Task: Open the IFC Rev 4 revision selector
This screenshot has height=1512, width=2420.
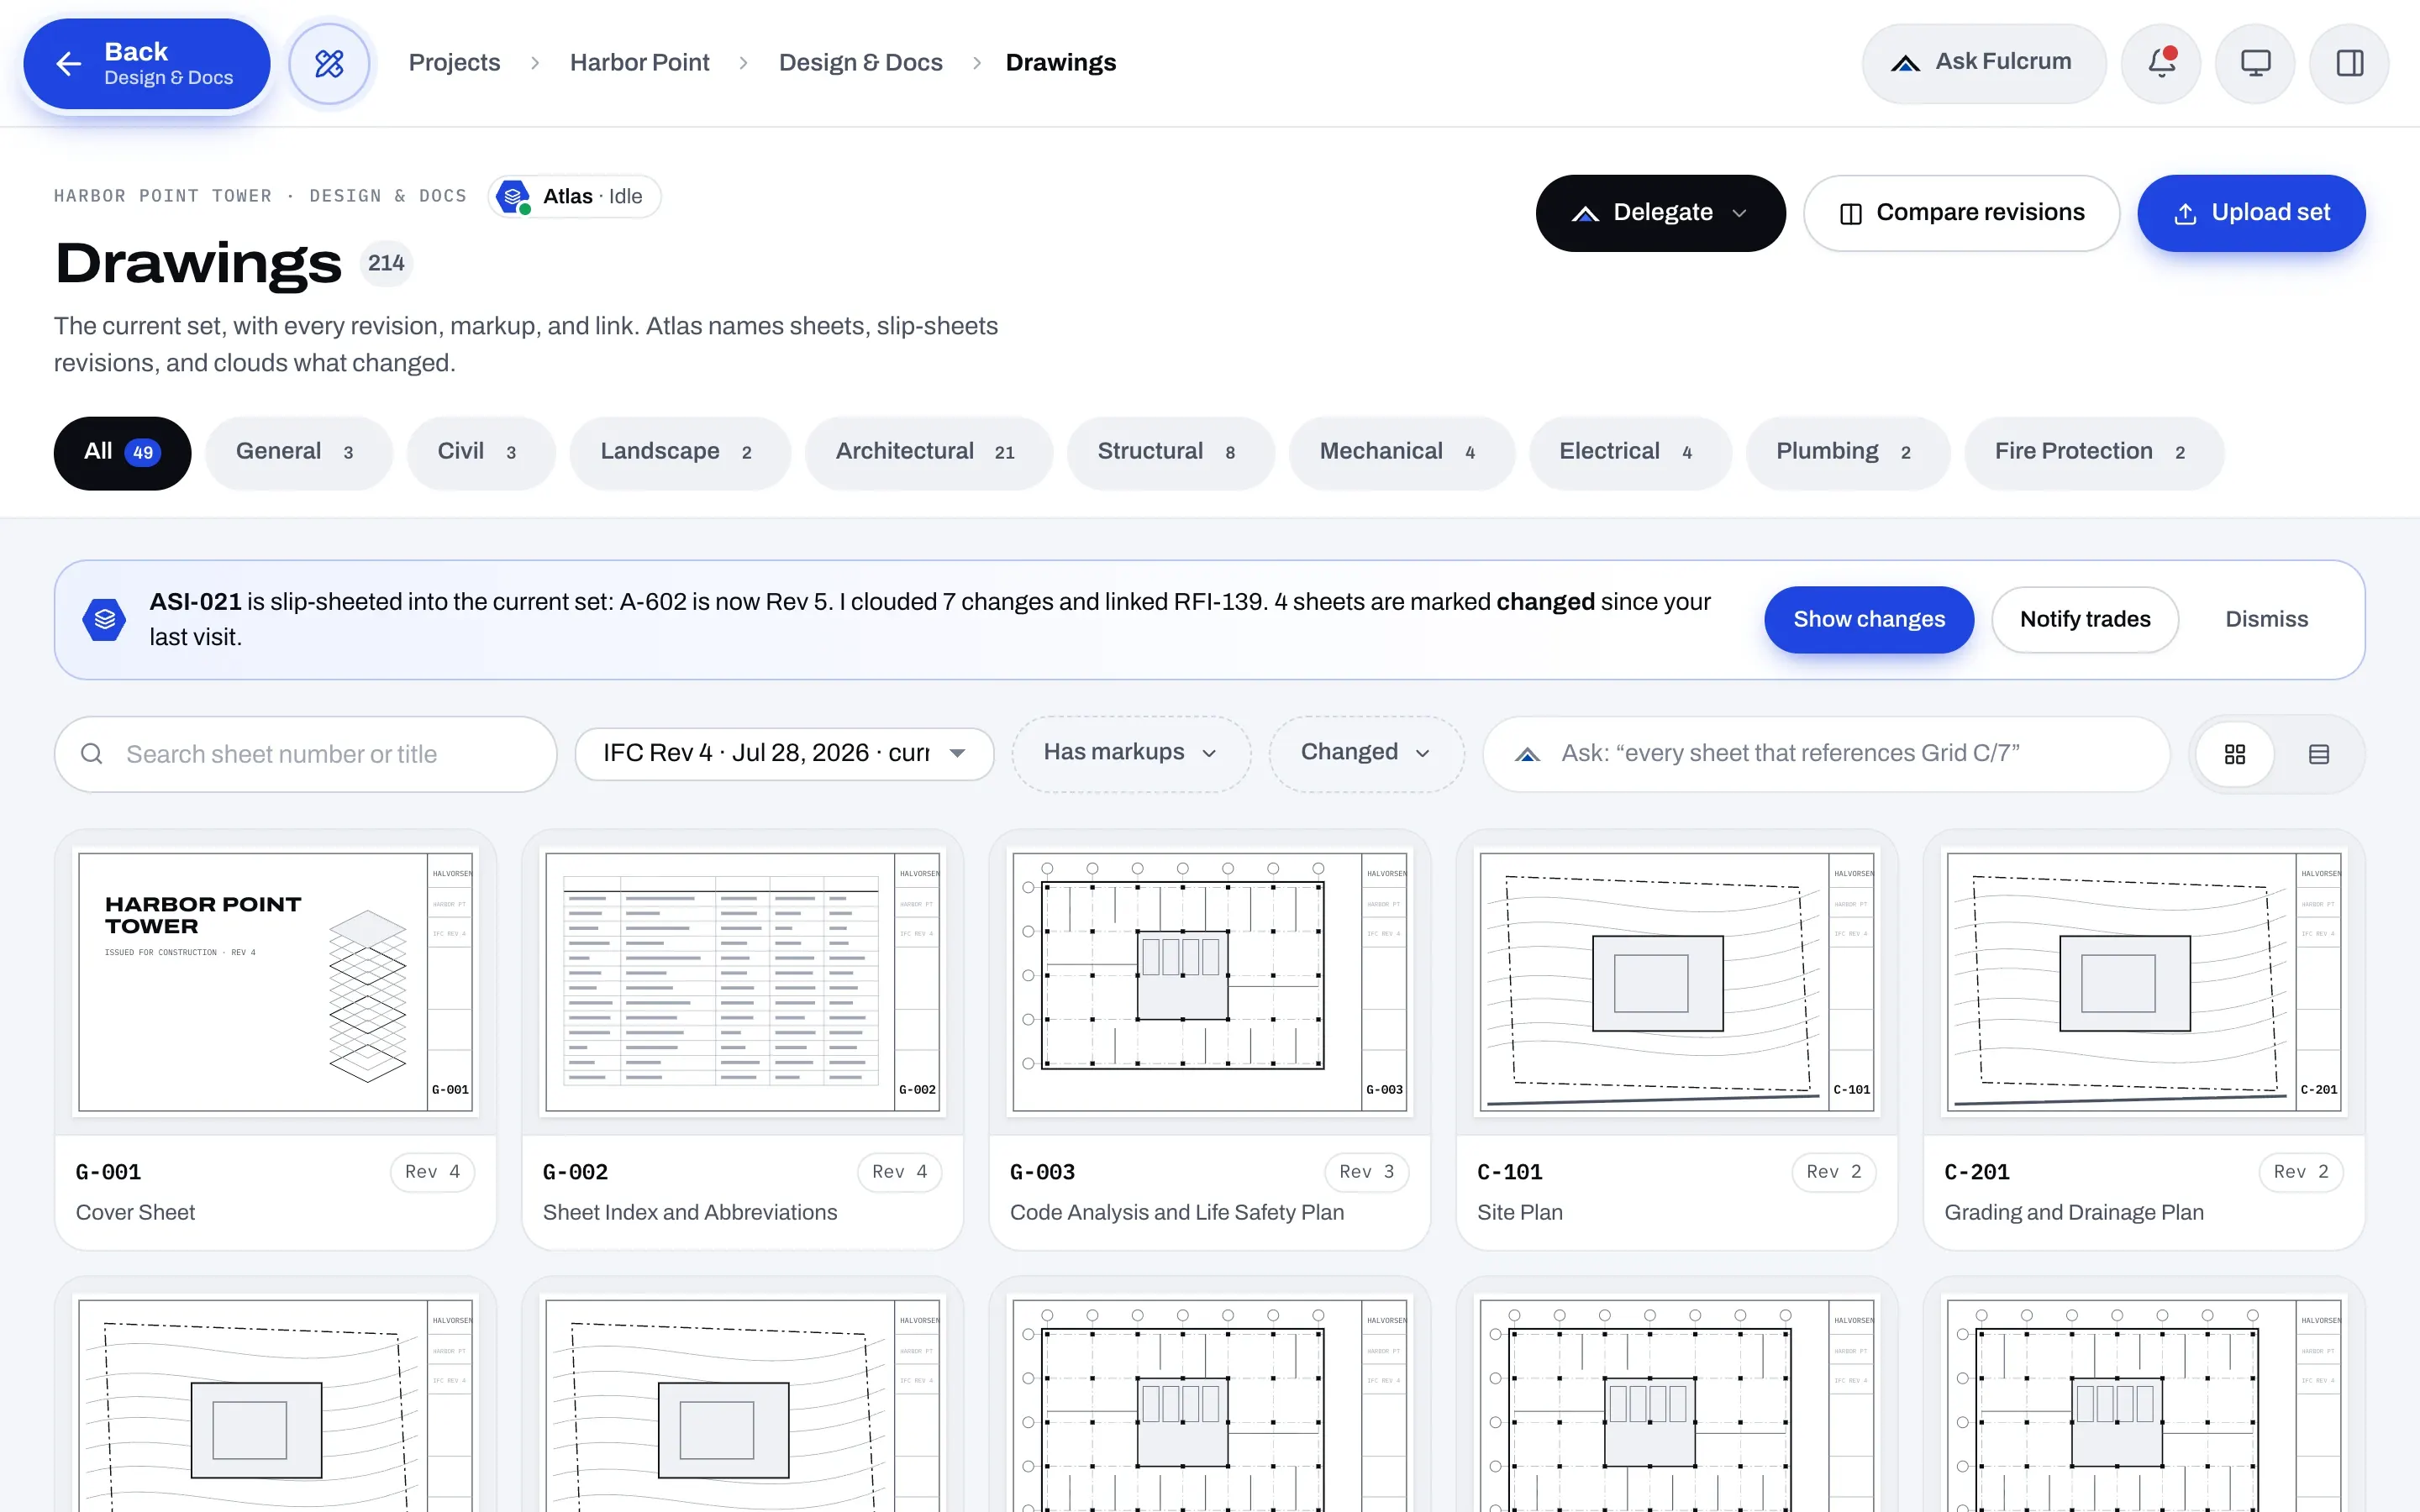Action: click(784, 753)
